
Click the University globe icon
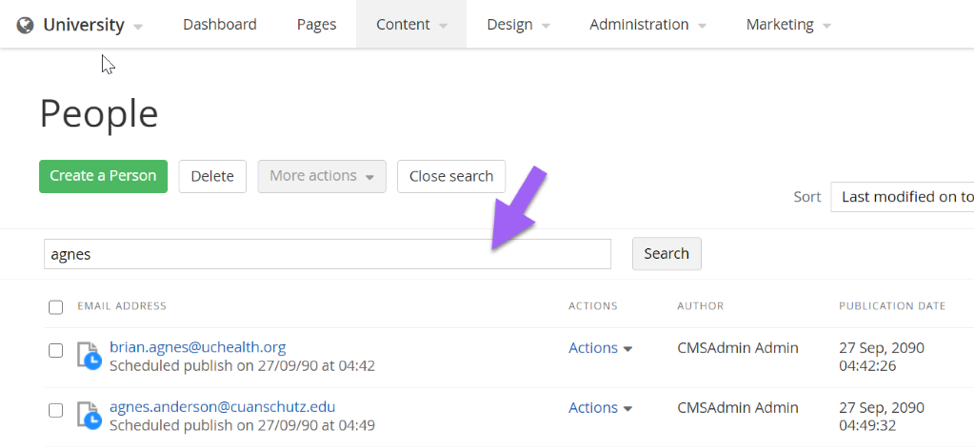pos(25,25)
